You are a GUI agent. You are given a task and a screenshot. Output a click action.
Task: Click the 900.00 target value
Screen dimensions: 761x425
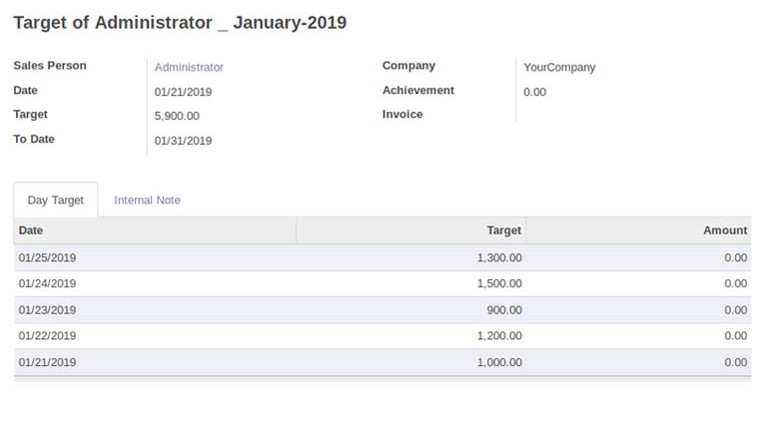coord(504,310)
